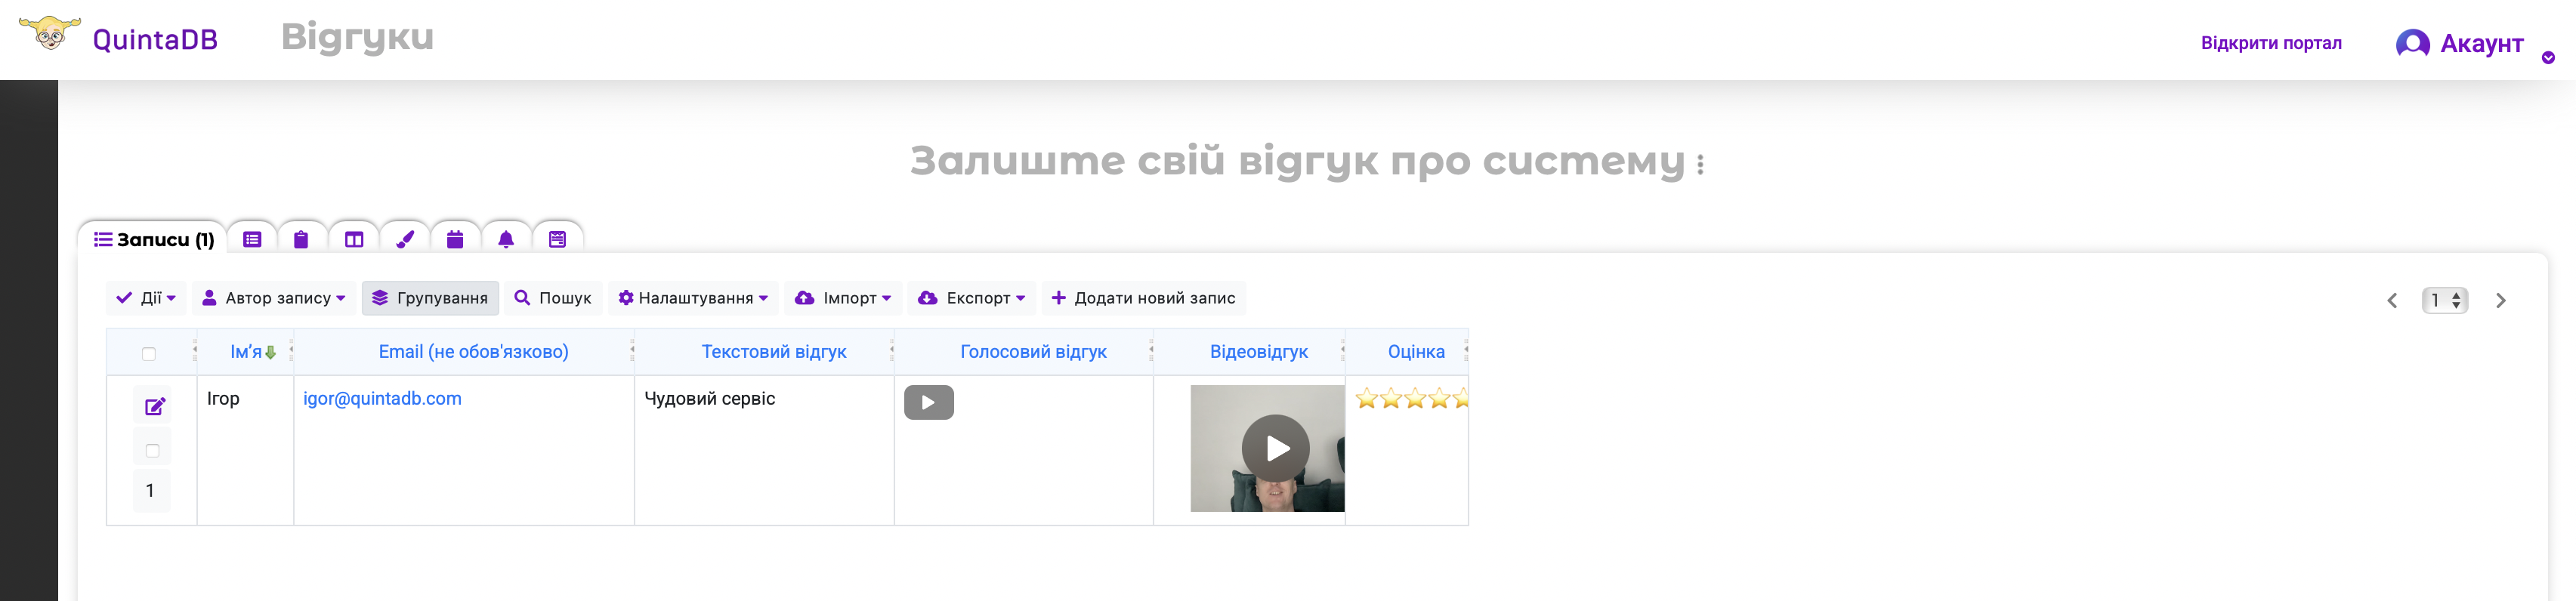Sort by the Ім'я column header
This screenshot has height=601, width=2576.
(x=246, y=352)
